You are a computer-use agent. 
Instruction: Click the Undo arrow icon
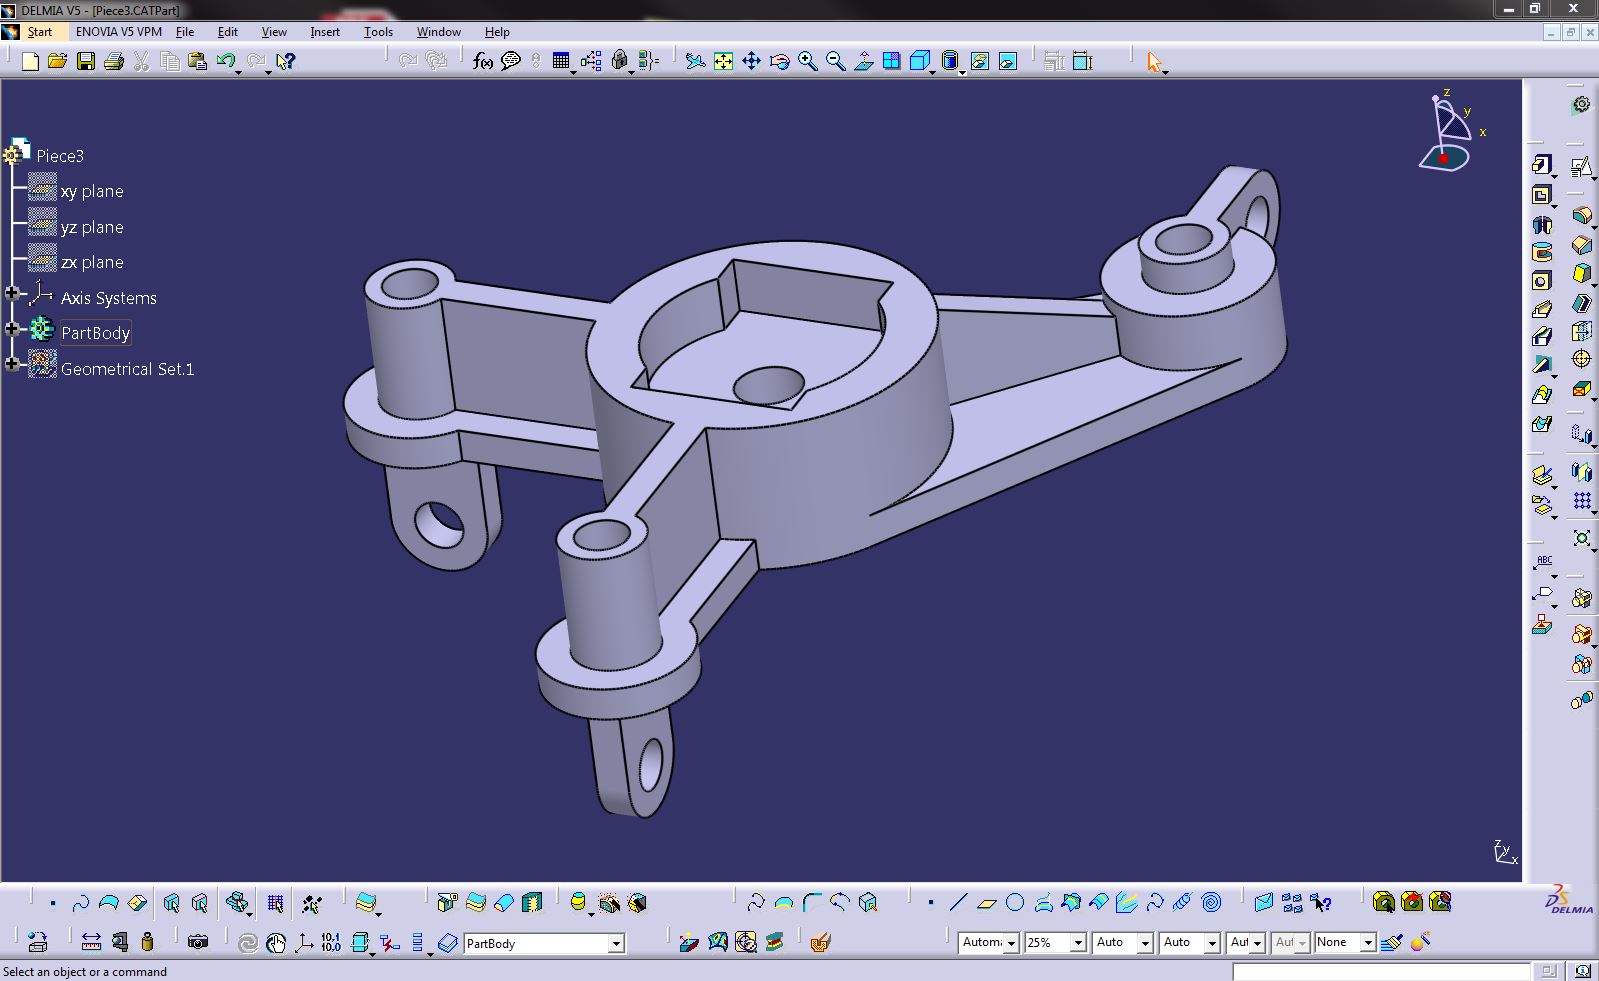[x=226, y=62]
